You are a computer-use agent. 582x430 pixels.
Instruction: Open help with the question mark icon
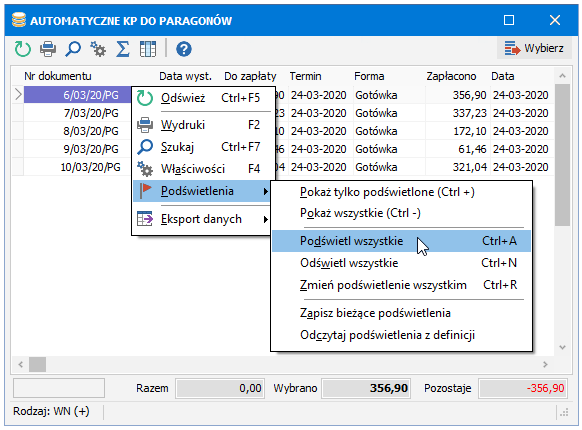tap(184, 49)
